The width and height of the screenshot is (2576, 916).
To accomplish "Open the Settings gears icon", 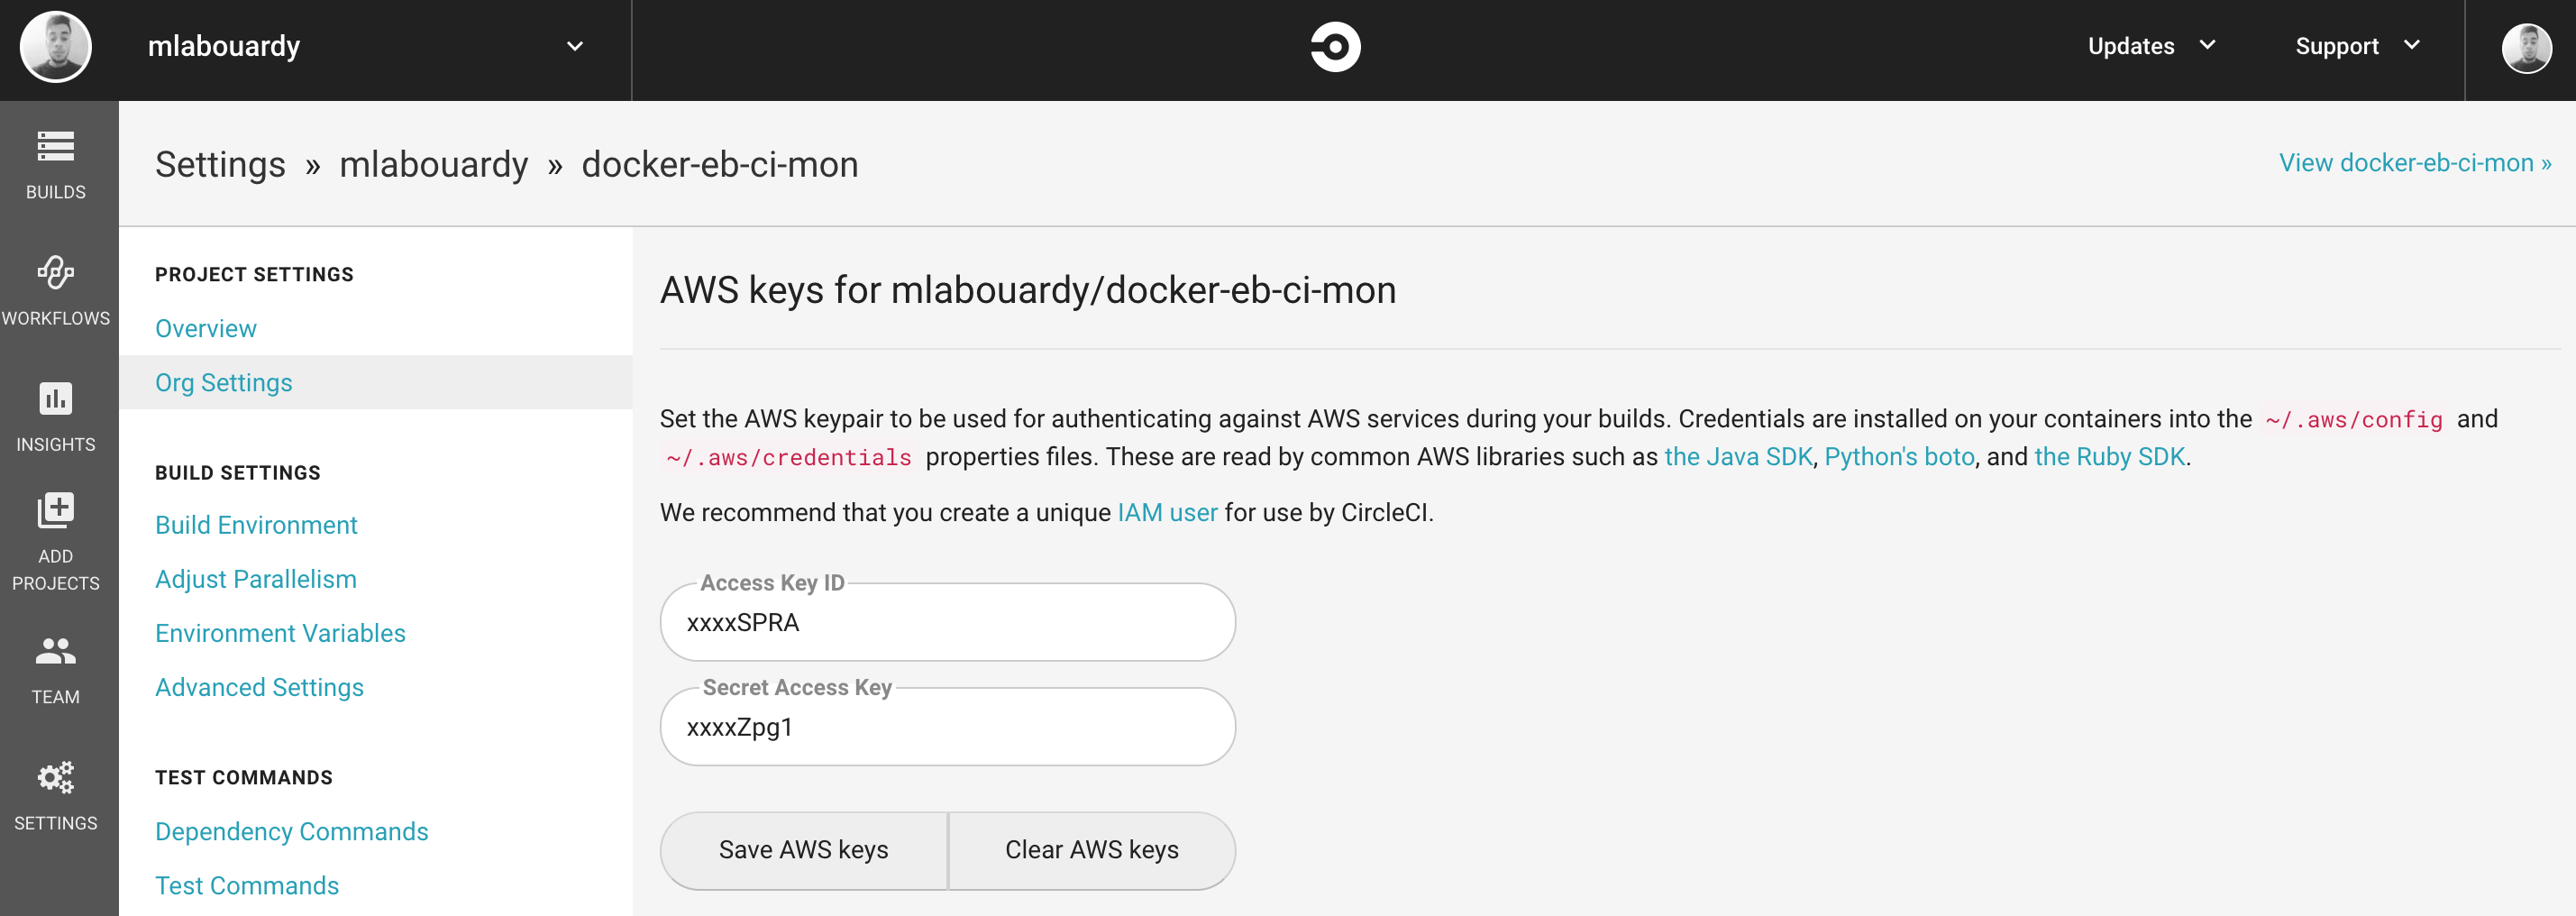I will 56,777.
